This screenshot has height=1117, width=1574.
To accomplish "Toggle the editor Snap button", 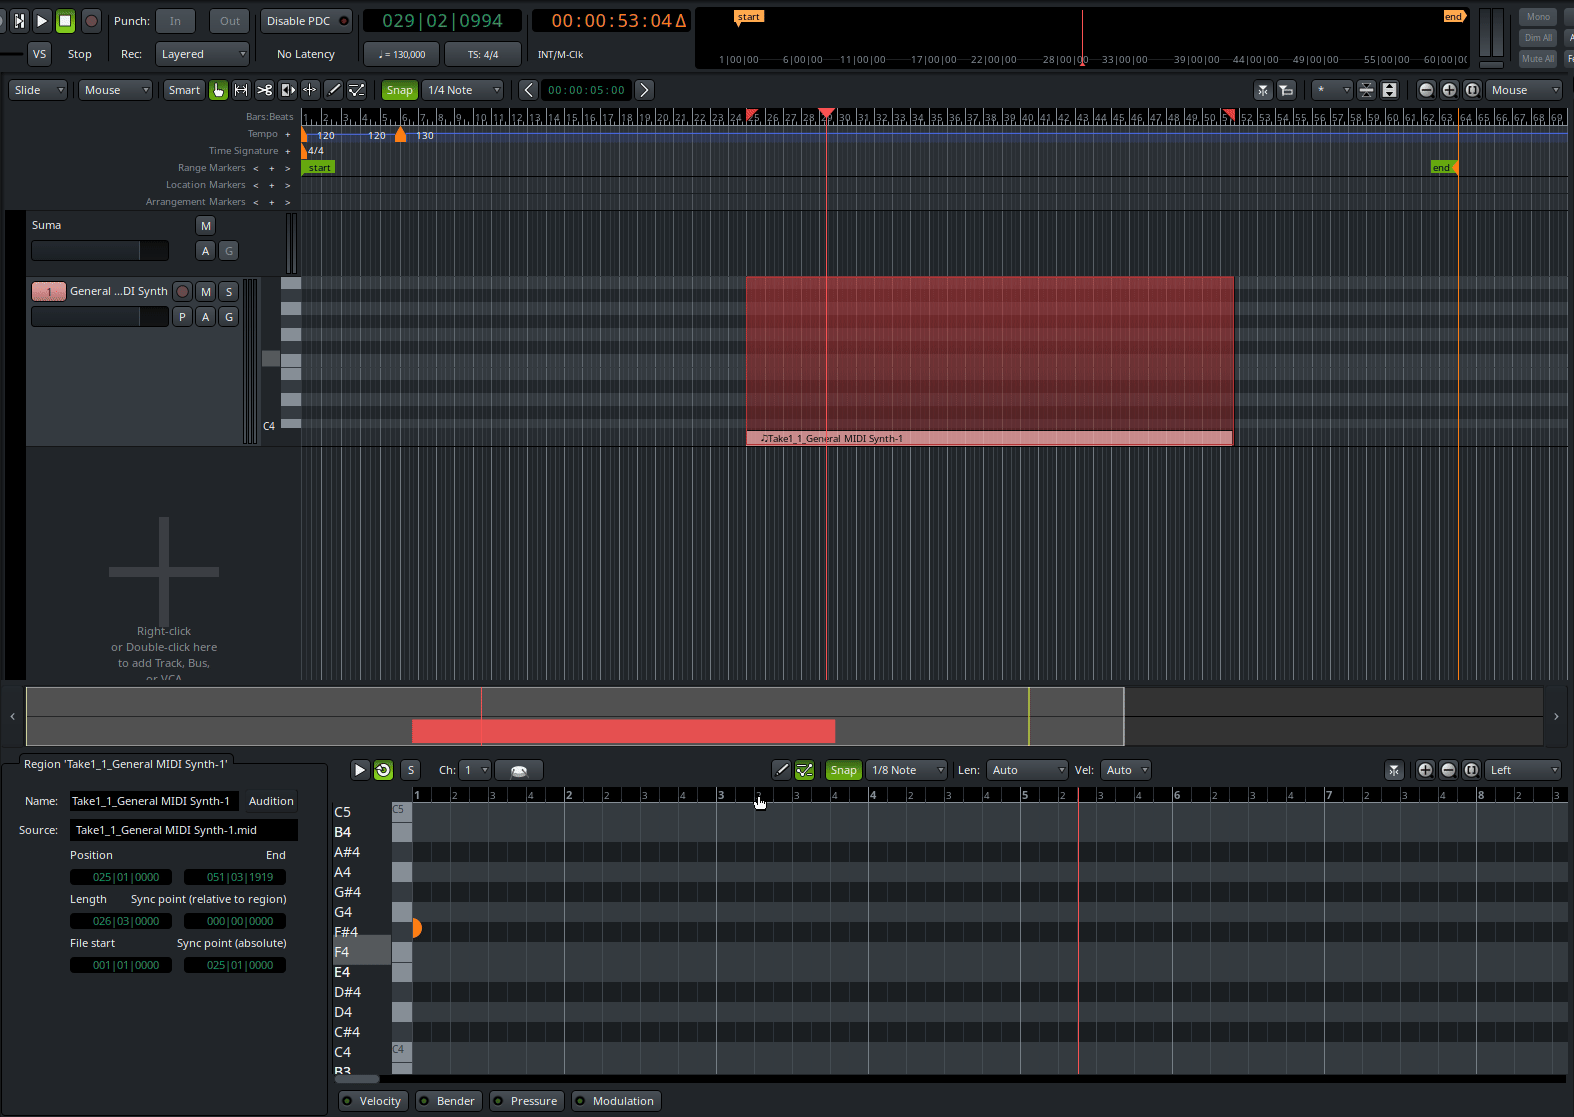I will coord(399,90).
